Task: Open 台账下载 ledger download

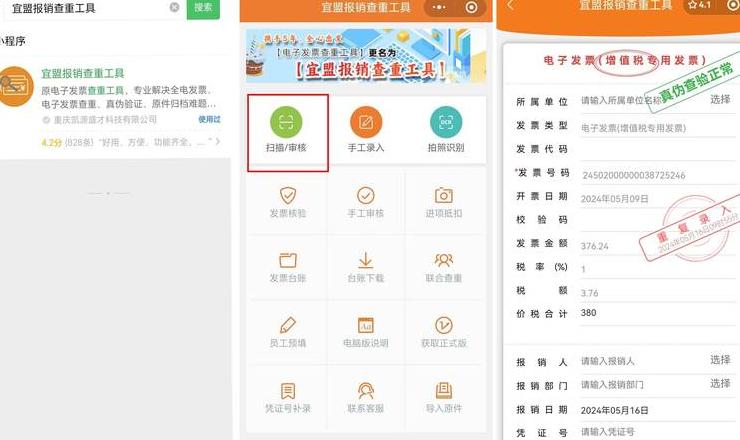Action: point(366,267)
